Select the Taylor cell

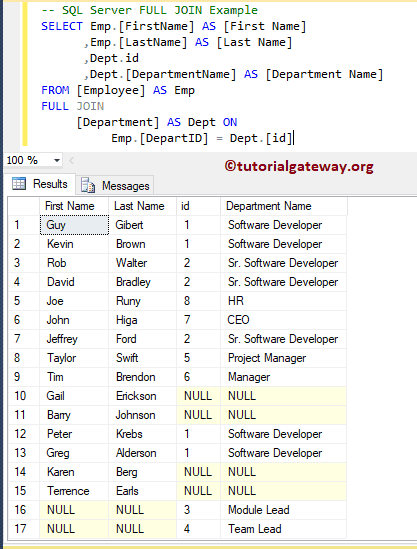[74, 358]
